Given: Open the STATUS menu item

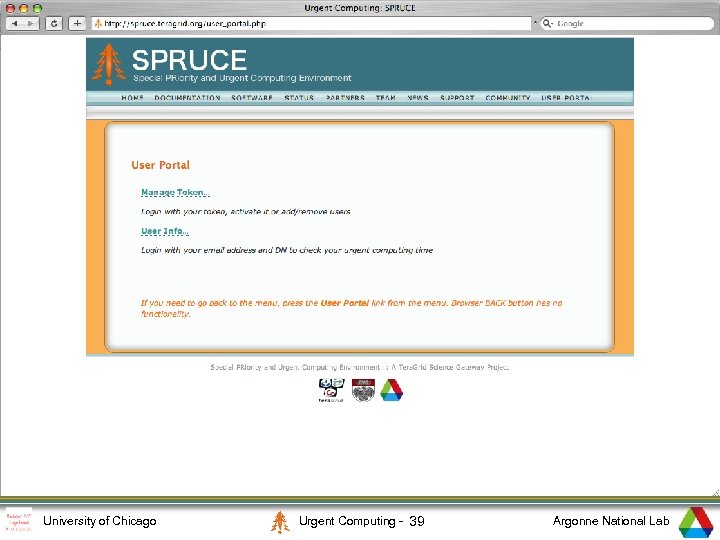Looking at the screenshot, I should tap(299, 98).
